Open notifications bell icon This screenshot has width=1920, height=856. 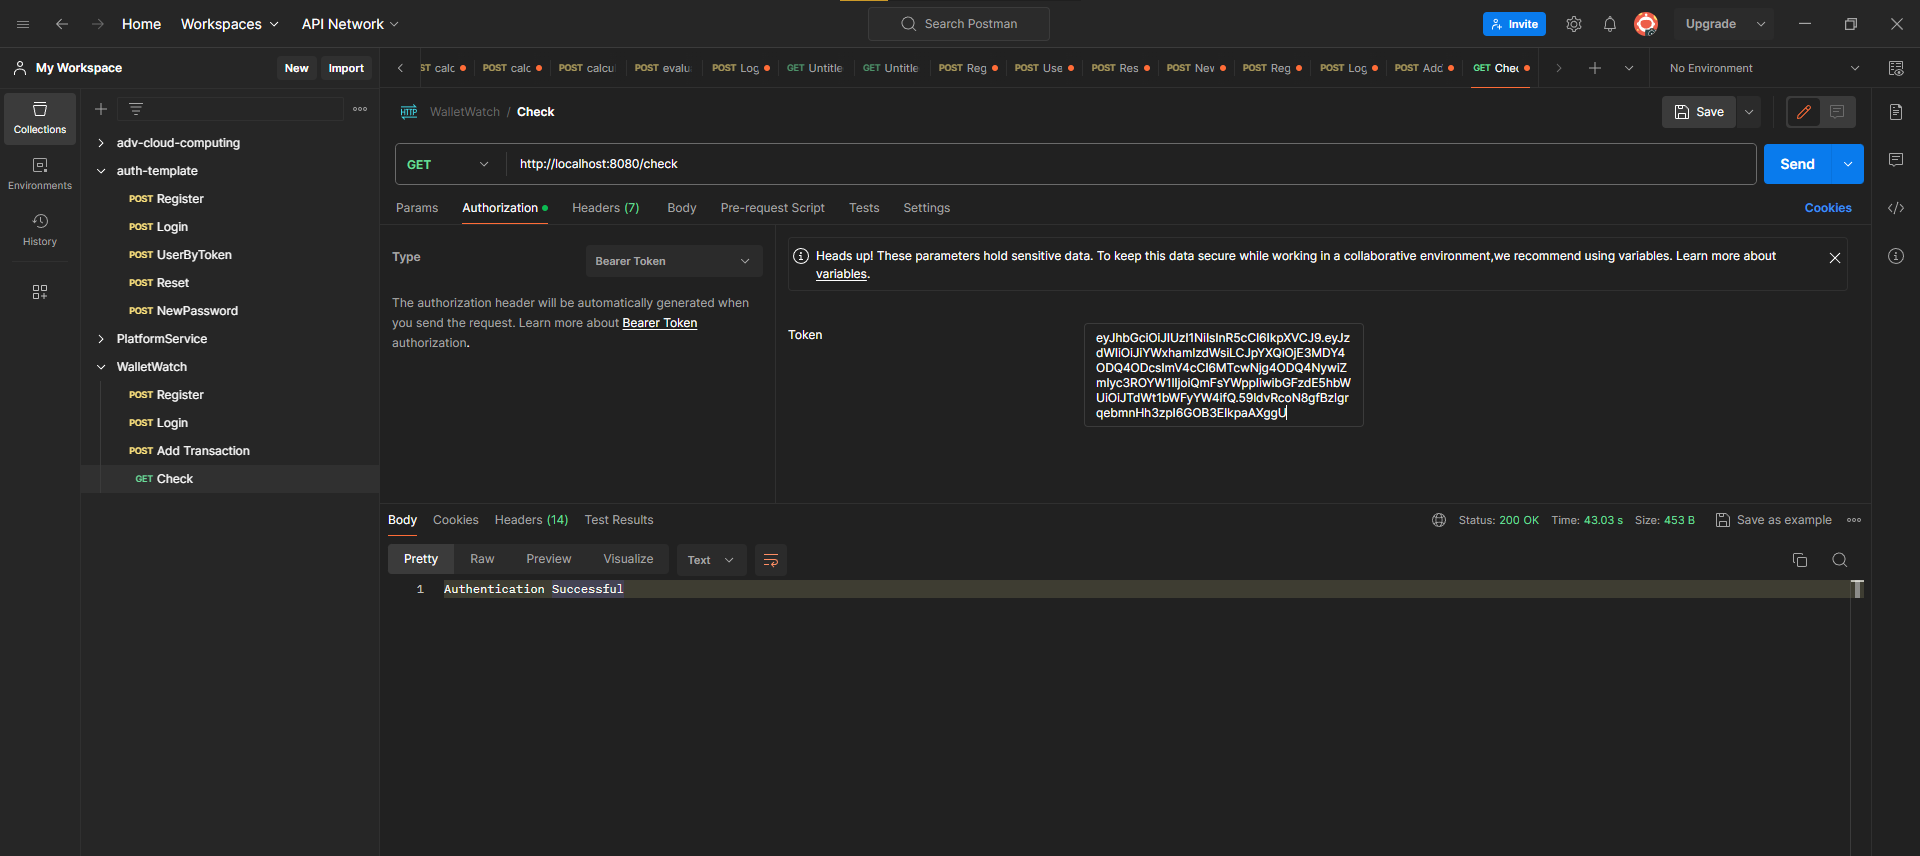click(x=1610, y=24)
